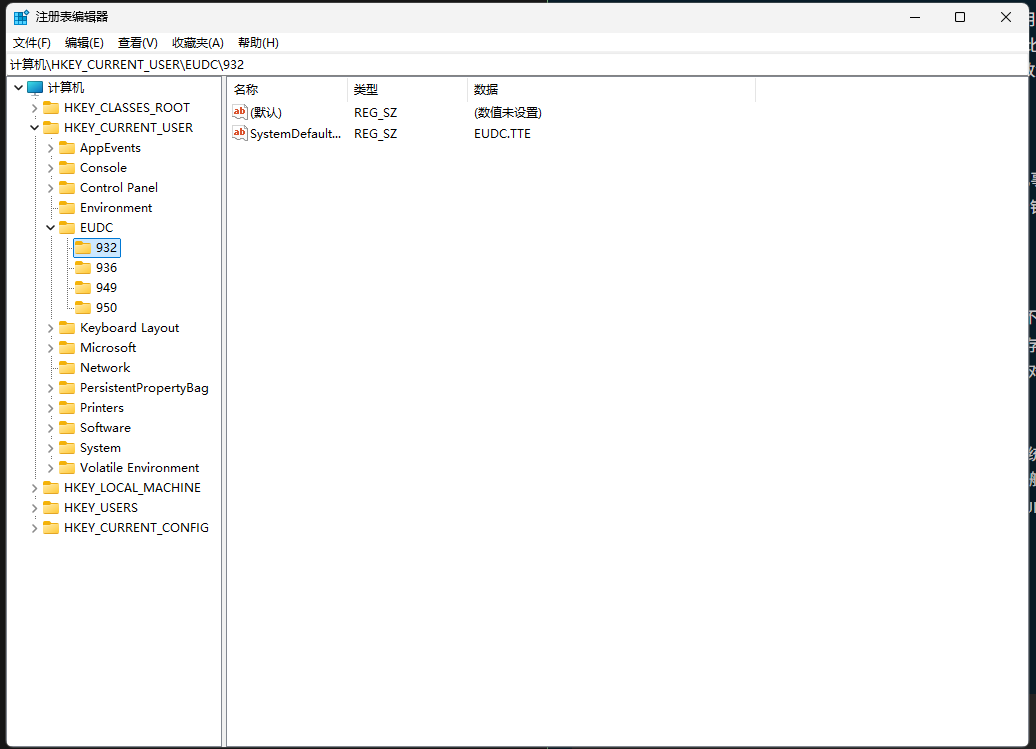Image resolution: width=1036 pixels, height=749 pixels.
Task: Click the HKEY_CURRENT_USER folder icon
Action: pyautogui.click(x=51, y=127)
